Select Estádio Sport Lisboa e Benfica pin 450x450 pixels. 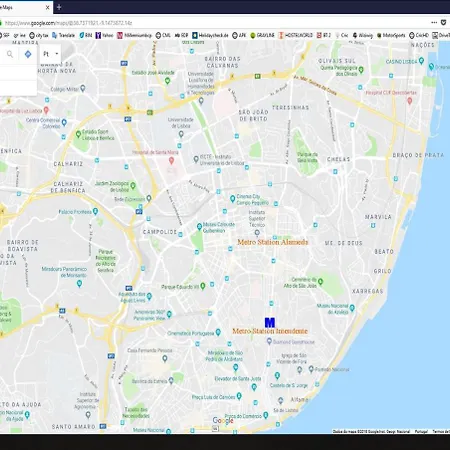(x=78, y=134)
